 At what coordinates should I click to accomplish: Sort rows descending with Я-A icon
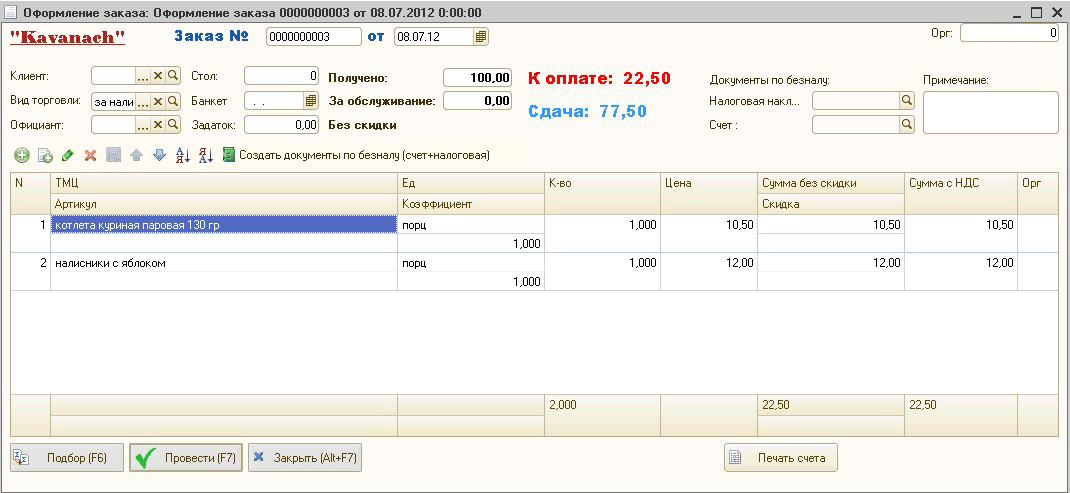[x=205, y=155]
